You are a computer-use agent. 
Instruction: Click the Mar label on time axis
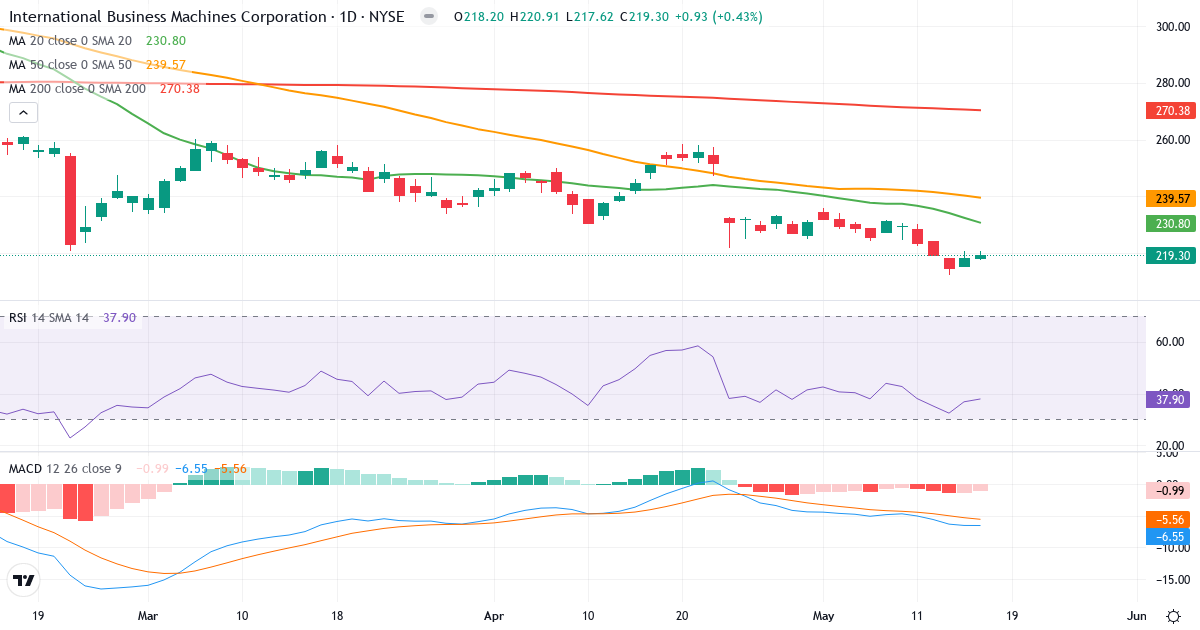(148, 616)
